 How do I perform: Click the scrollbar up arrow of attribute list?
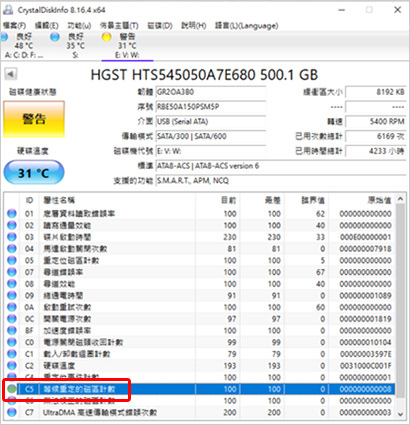[401, 199]
